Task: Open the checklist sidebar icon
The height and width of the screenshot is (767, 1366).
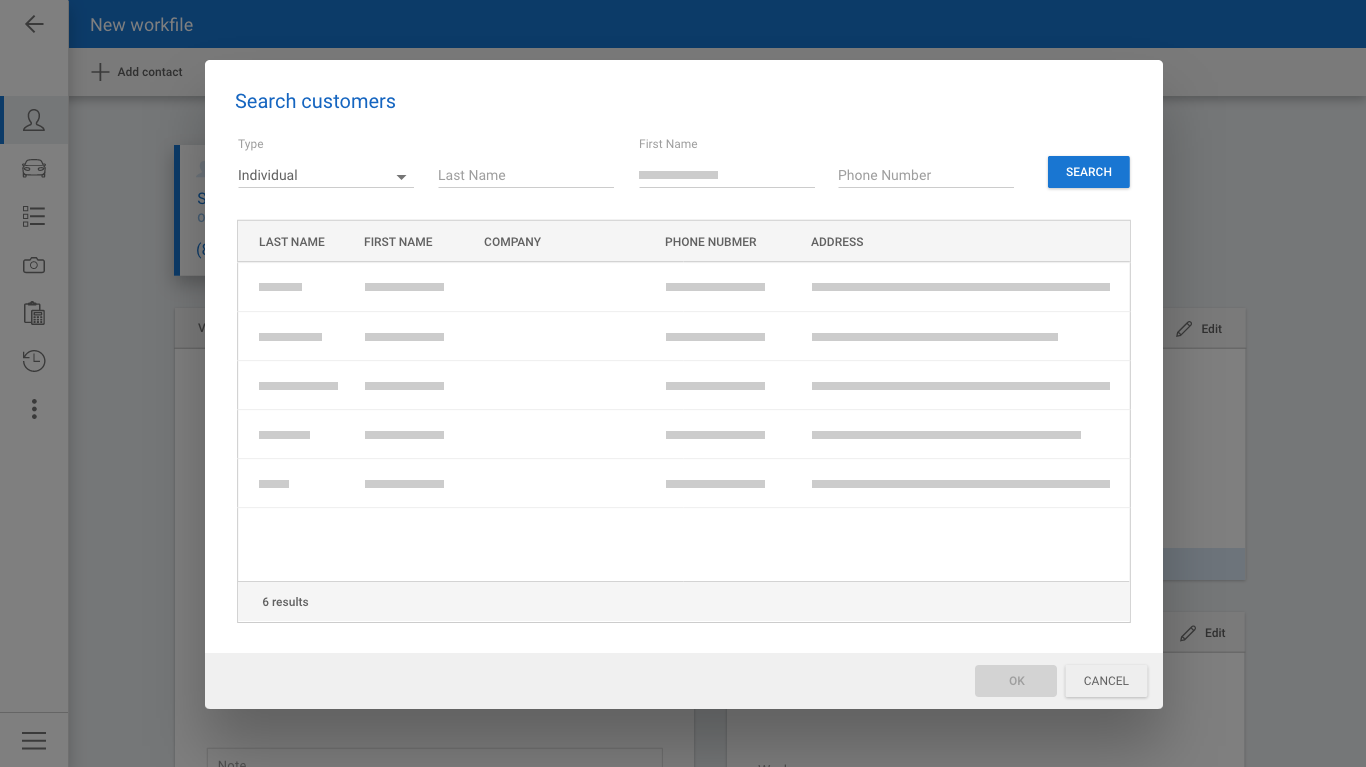Action: click(34, 216)
